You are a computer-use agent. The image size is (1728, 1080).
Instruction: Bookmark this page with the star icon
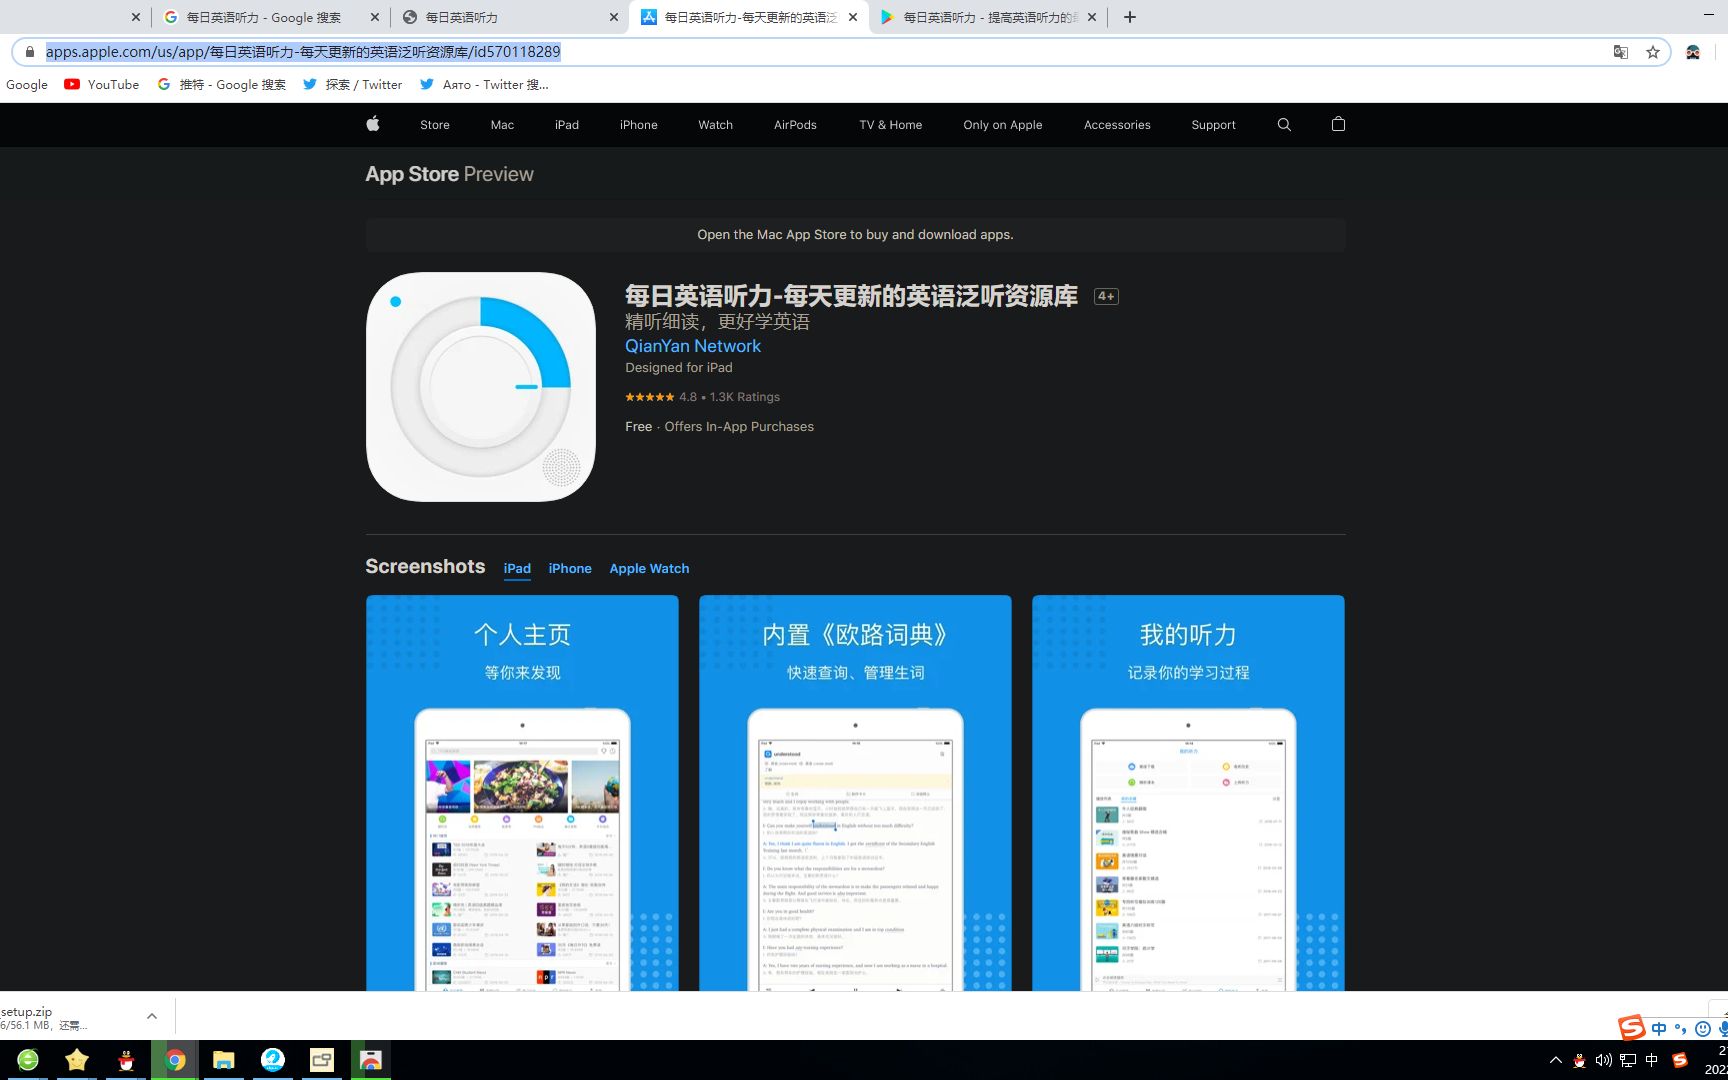point(1653,52)
